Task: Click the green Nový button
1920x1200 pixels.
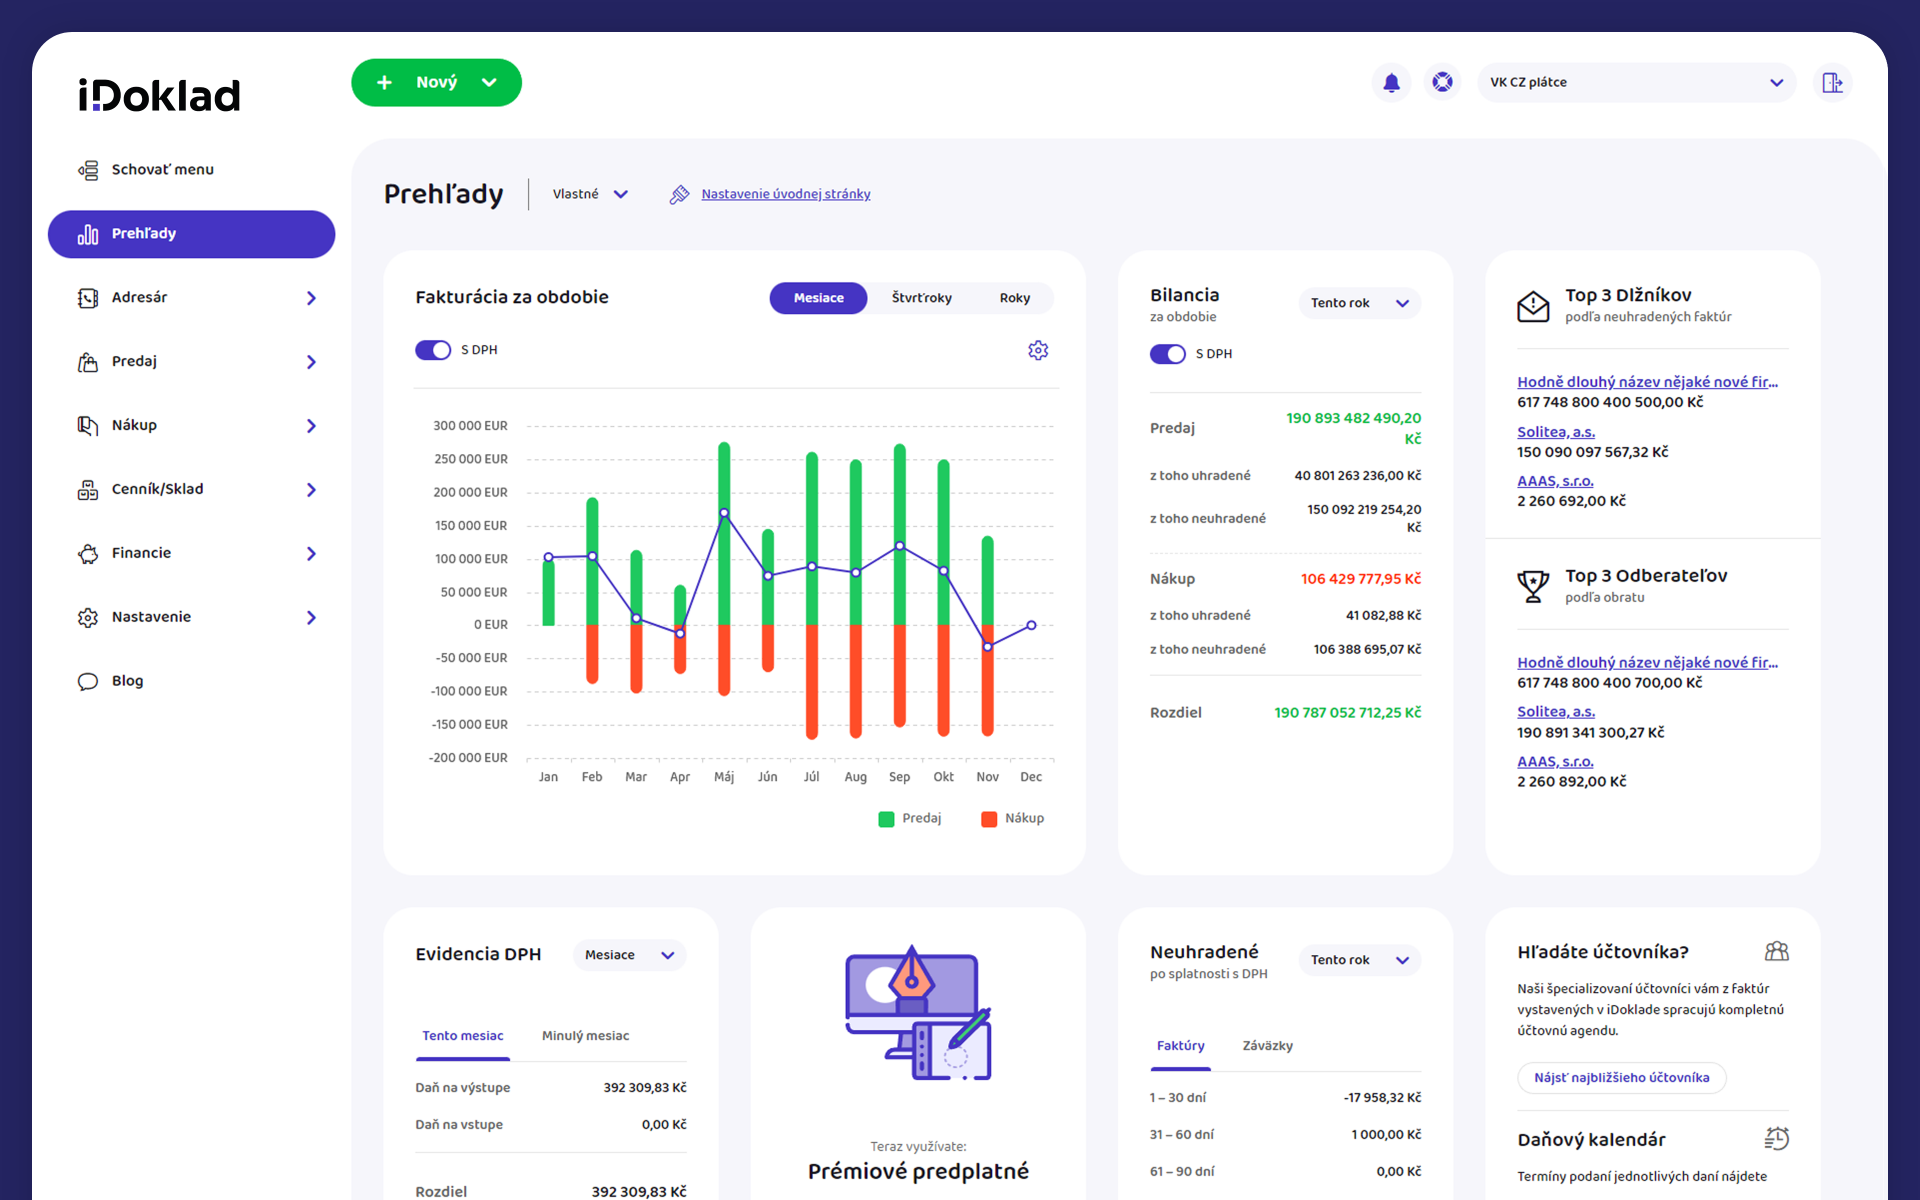Action: [436, 83]
